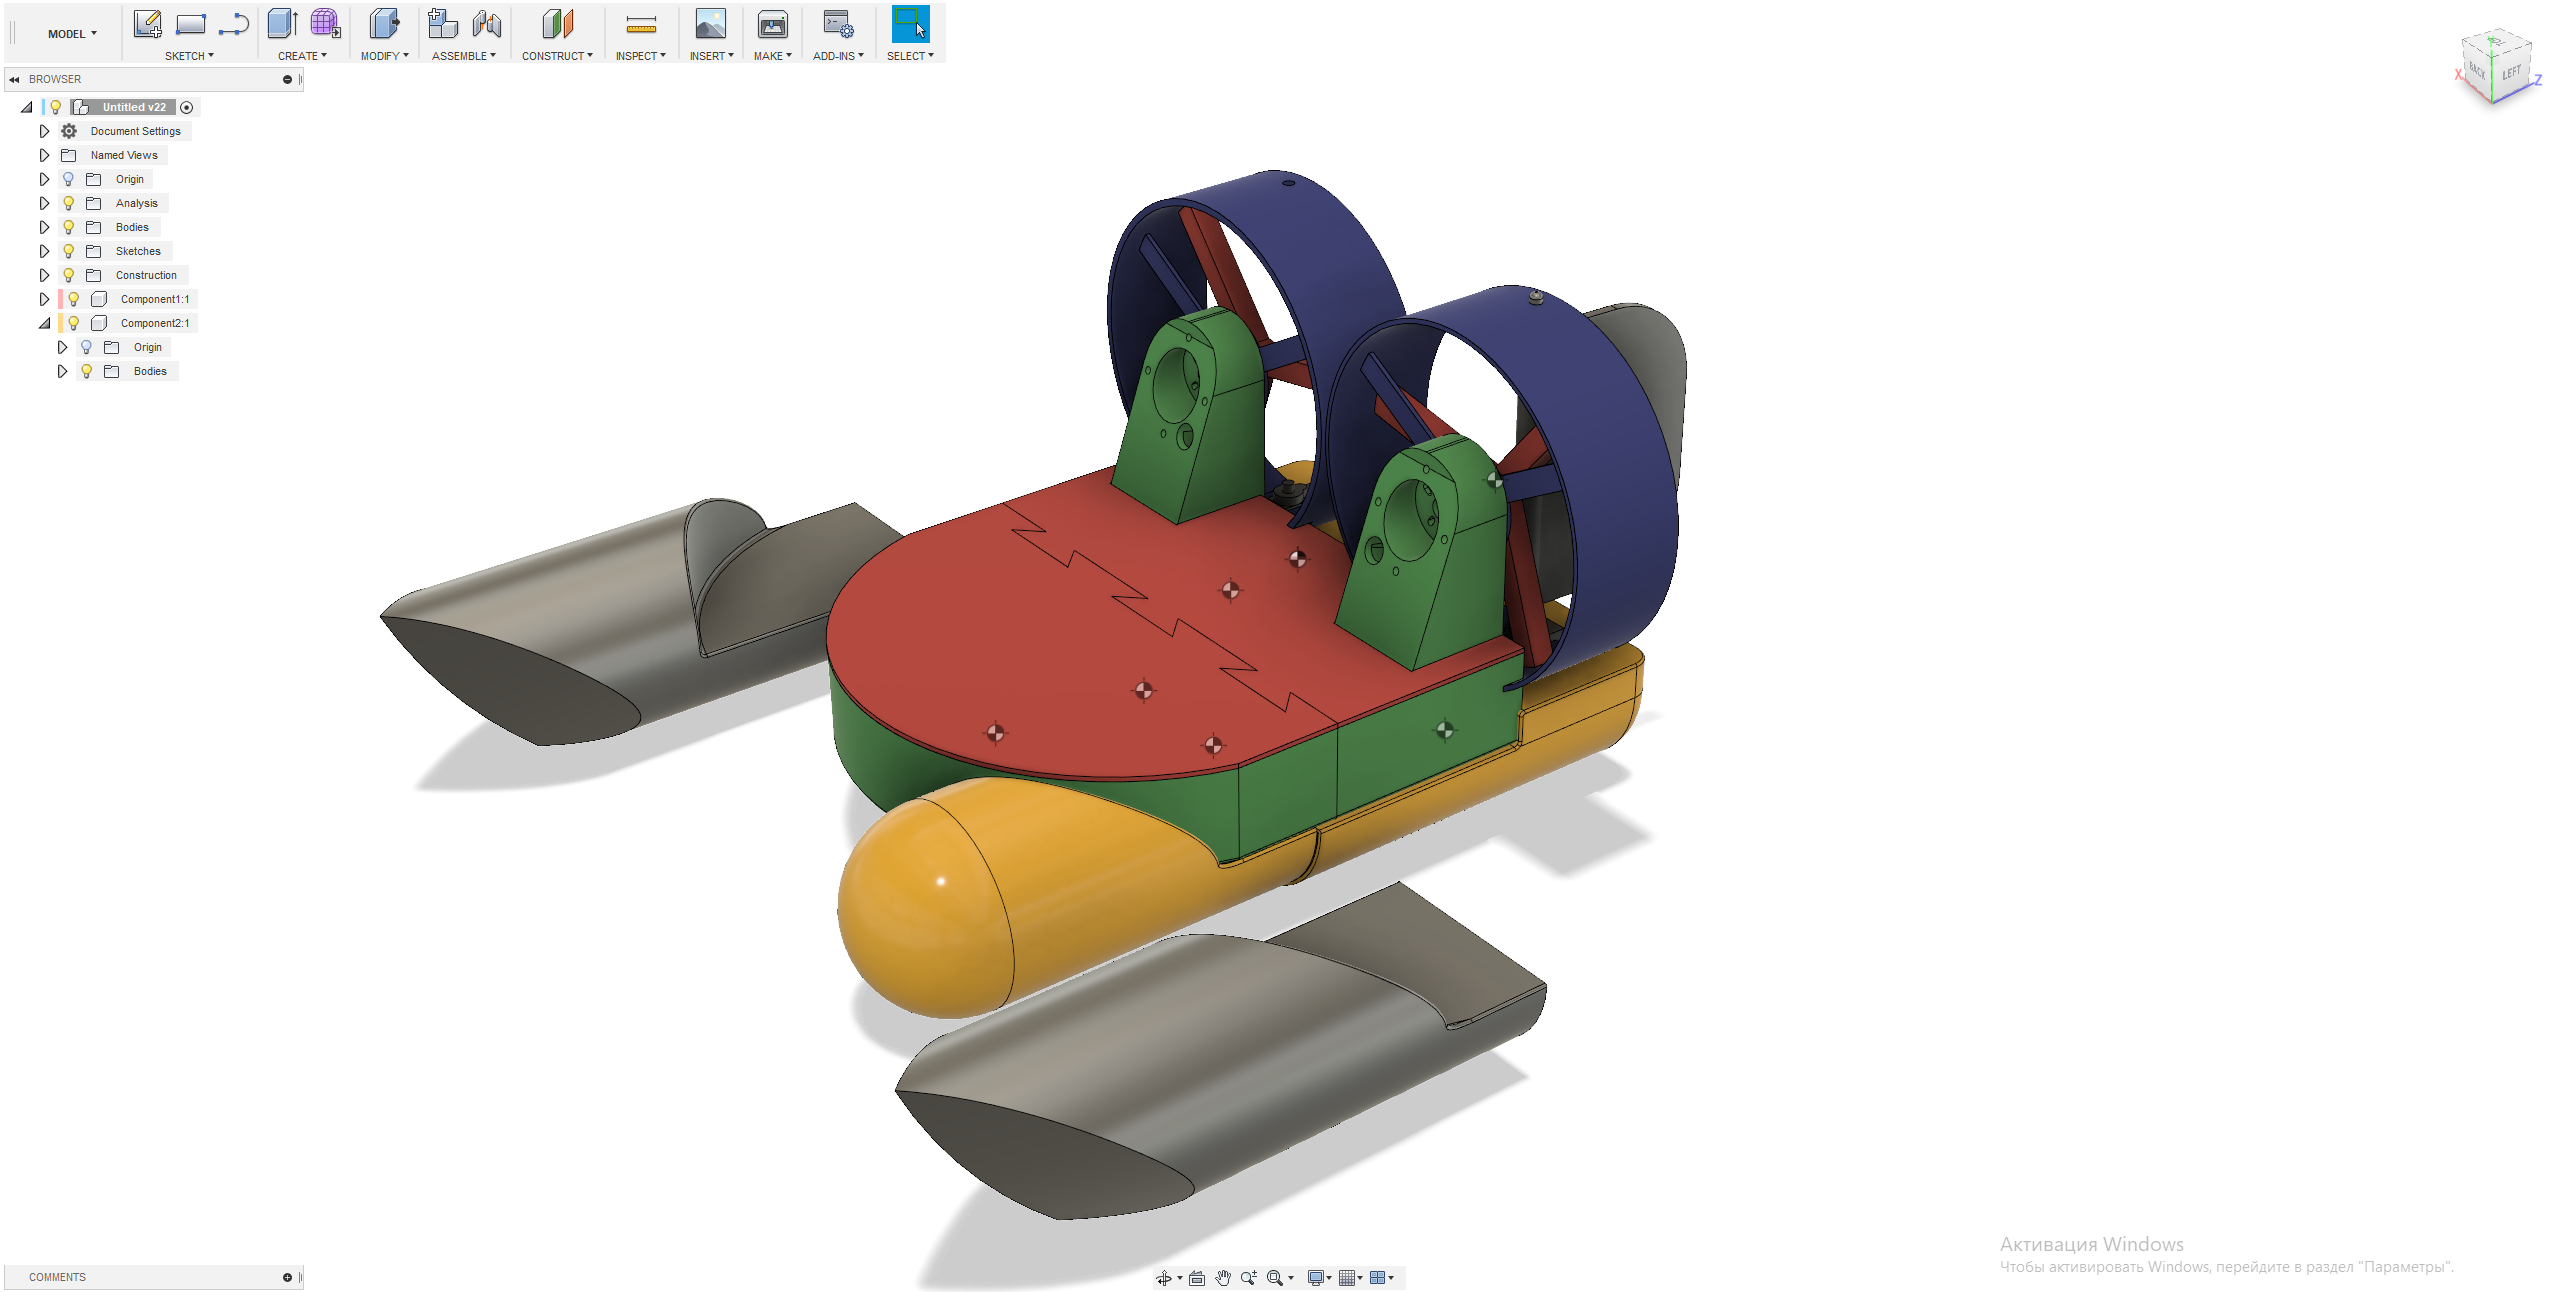
Task: Choose the Zoom tool
Action: (x=1249, y=1278)
